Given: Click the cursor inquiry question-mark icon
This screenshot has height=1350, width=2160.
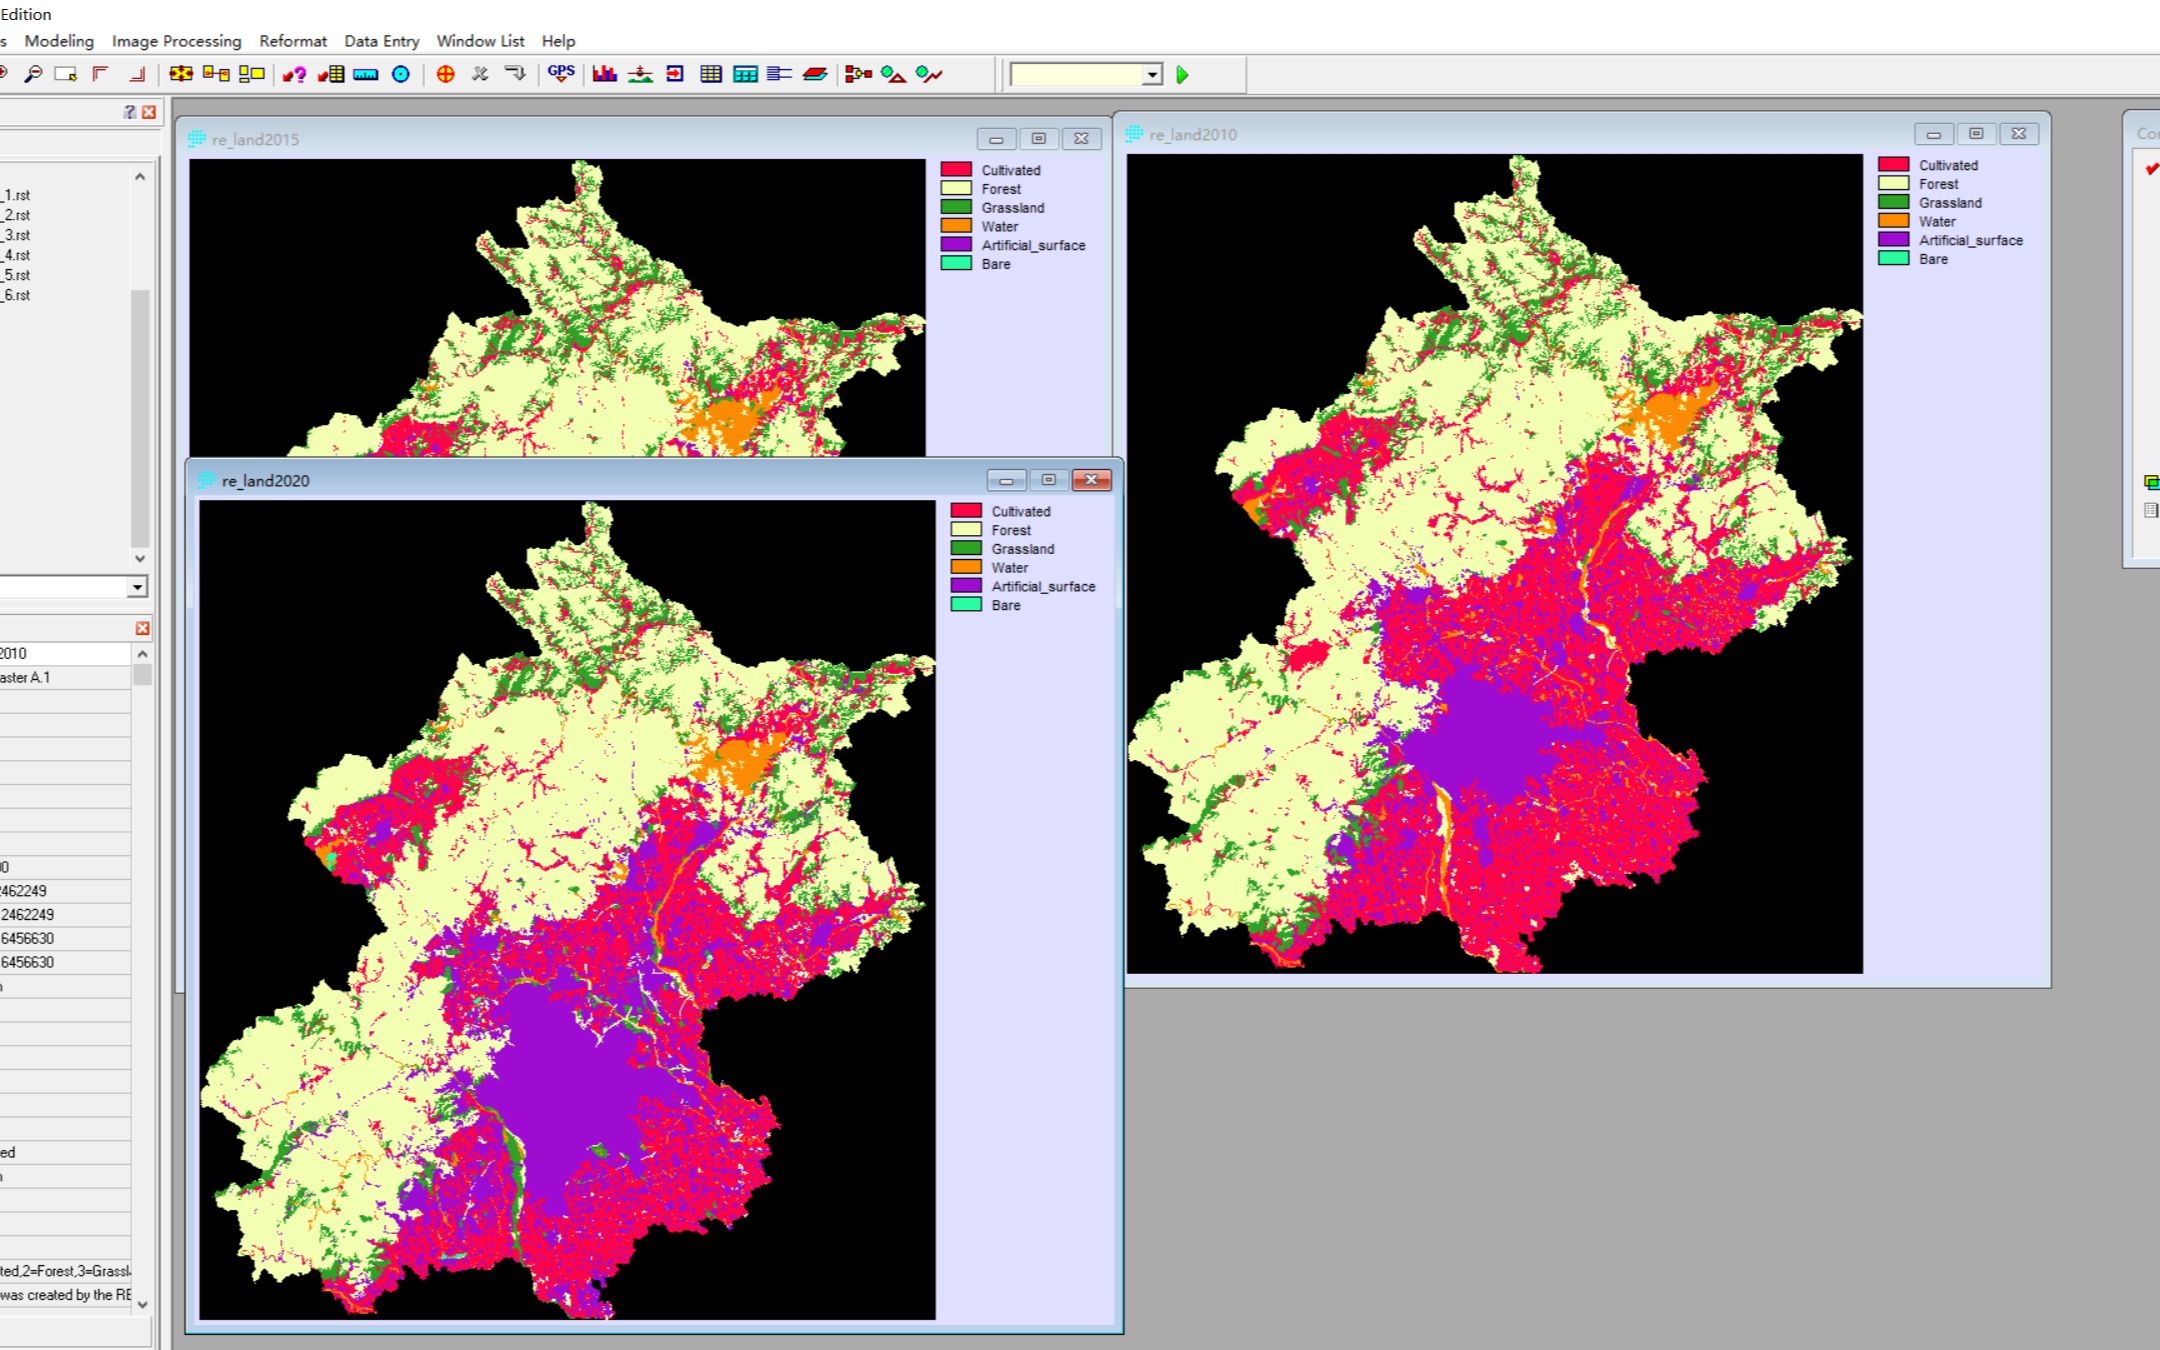Looking at the screenshot, I should (x=293, y=74).
